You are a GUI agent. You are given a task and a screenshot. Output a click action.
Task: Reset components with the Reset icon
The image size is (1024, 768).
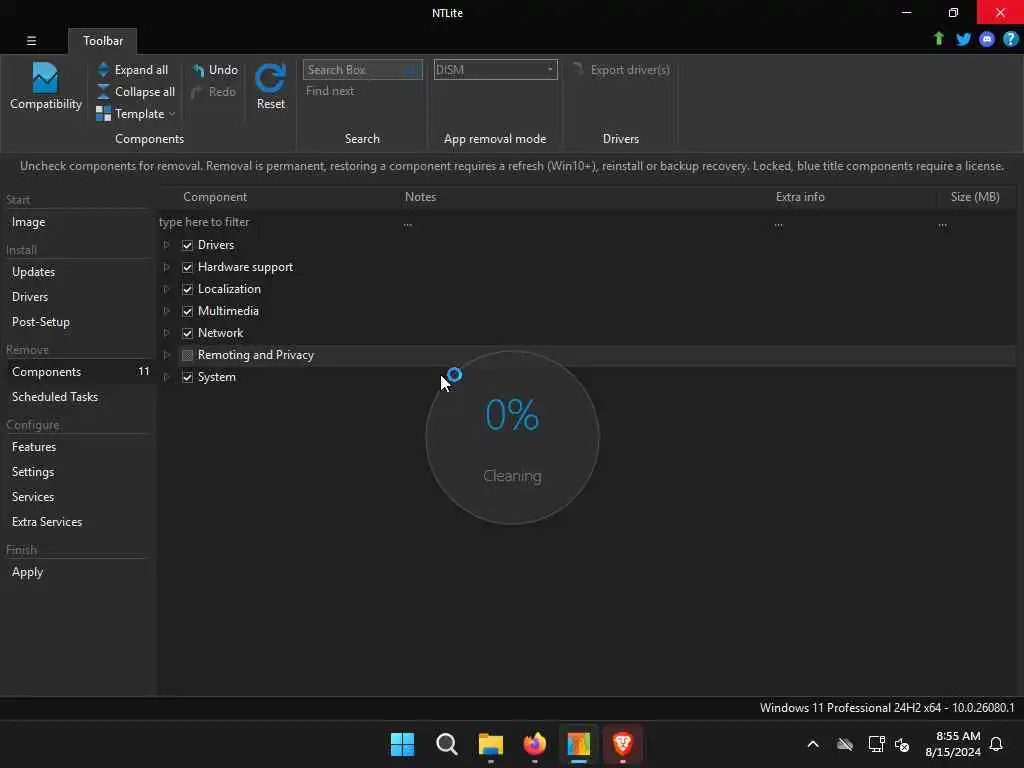(x=270, y=86)
